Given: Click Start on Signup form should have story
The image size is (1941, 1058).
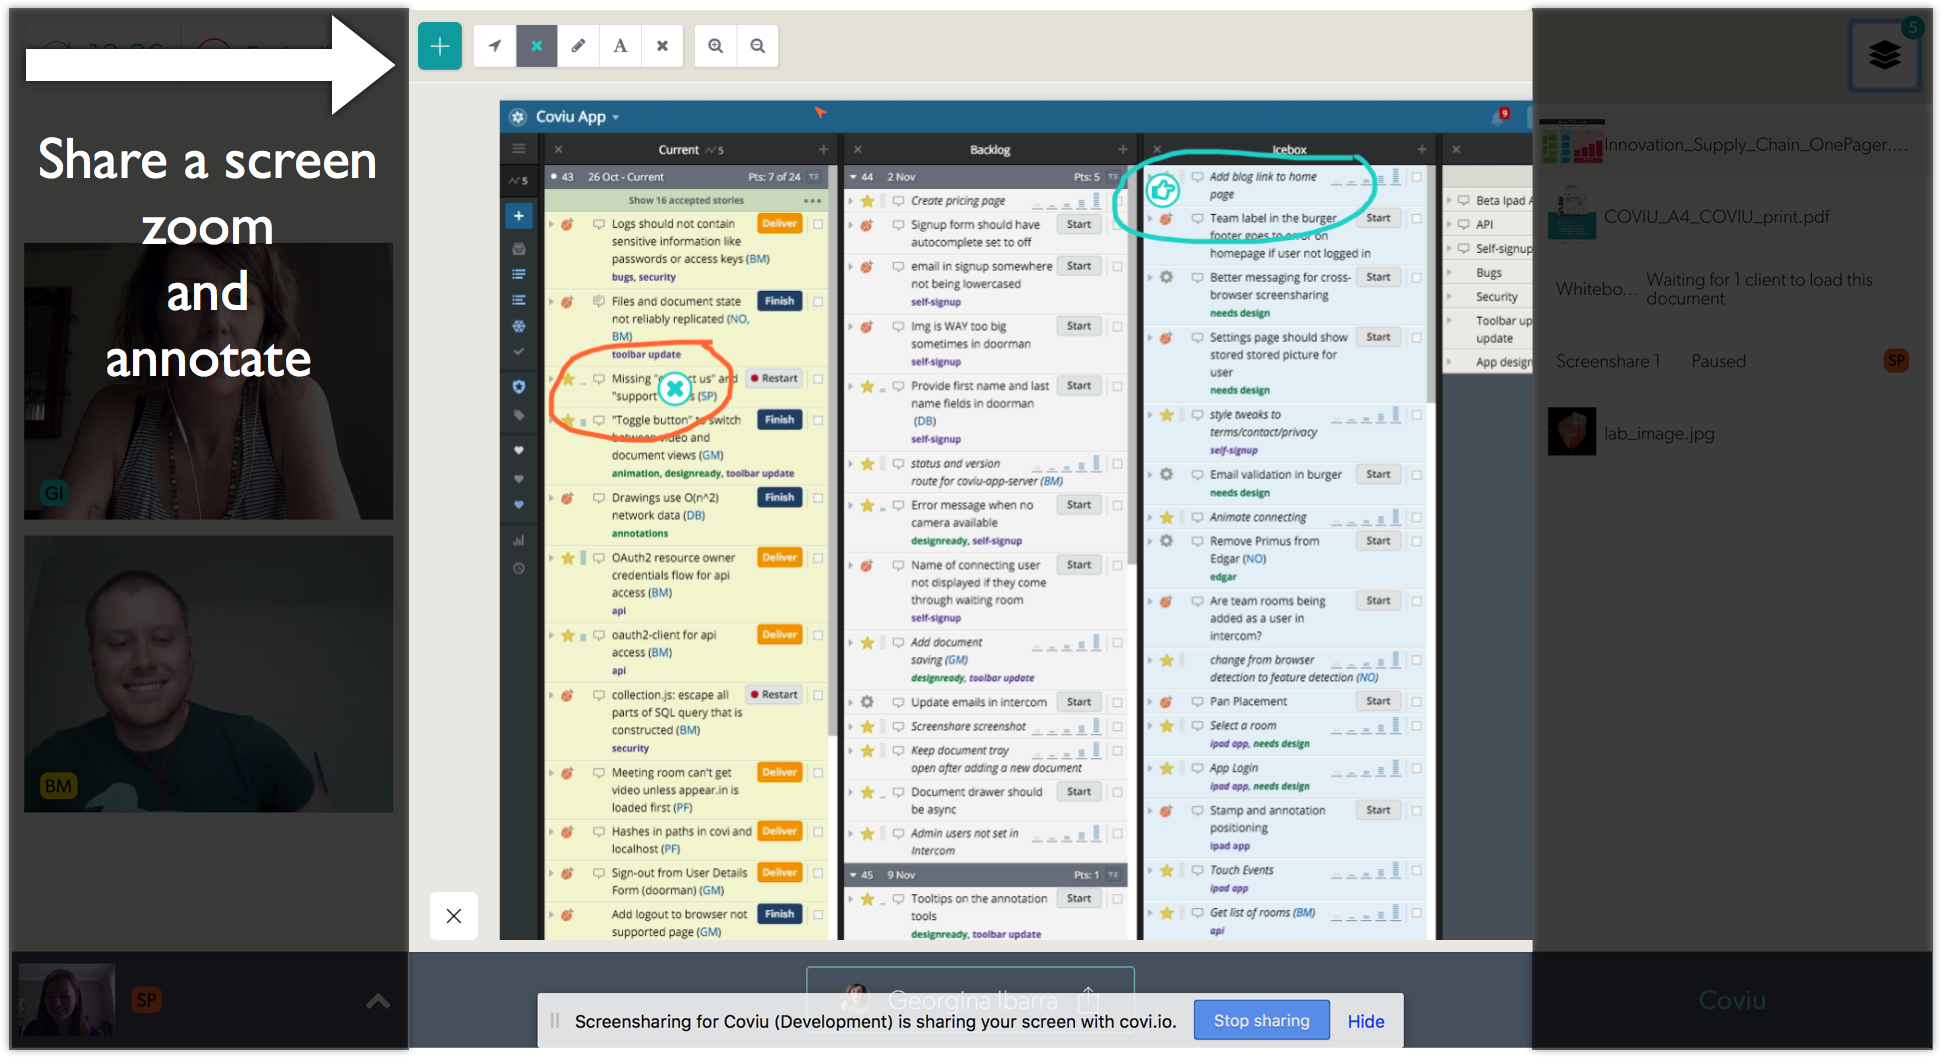Looking at the screenshot, I should coord(1079,225).
